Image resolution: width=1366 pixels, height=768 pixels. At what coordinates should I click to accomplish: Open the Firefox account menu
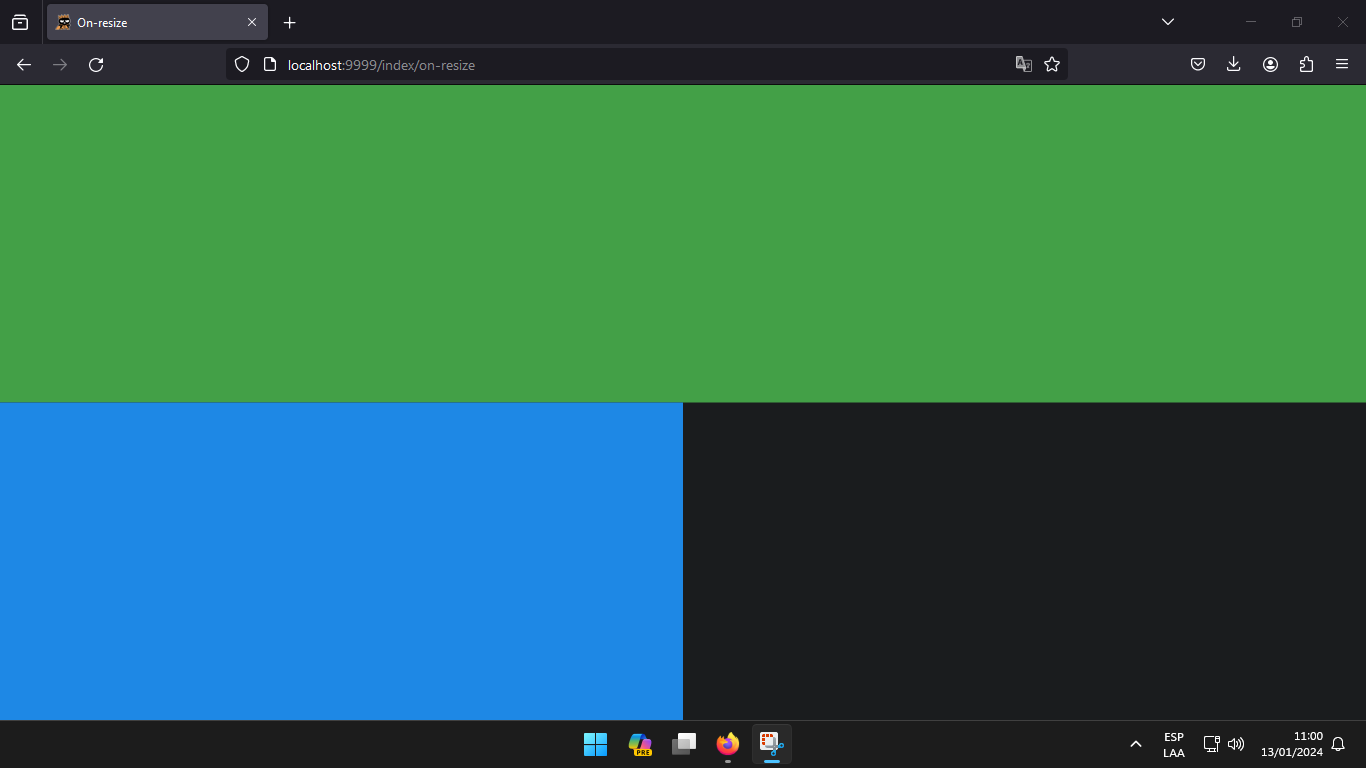click(x=1270, y=64)
